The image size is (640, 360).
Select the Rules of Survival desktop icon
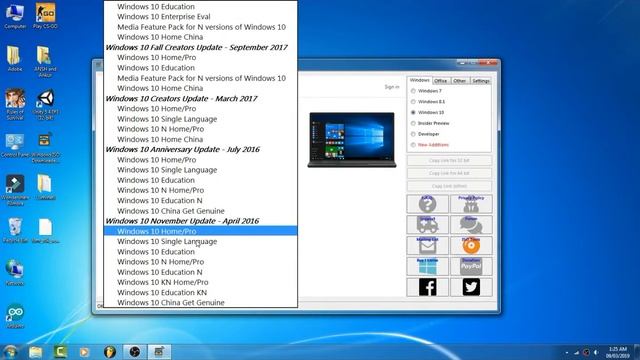pyautogui.click(x=15, y=104)
